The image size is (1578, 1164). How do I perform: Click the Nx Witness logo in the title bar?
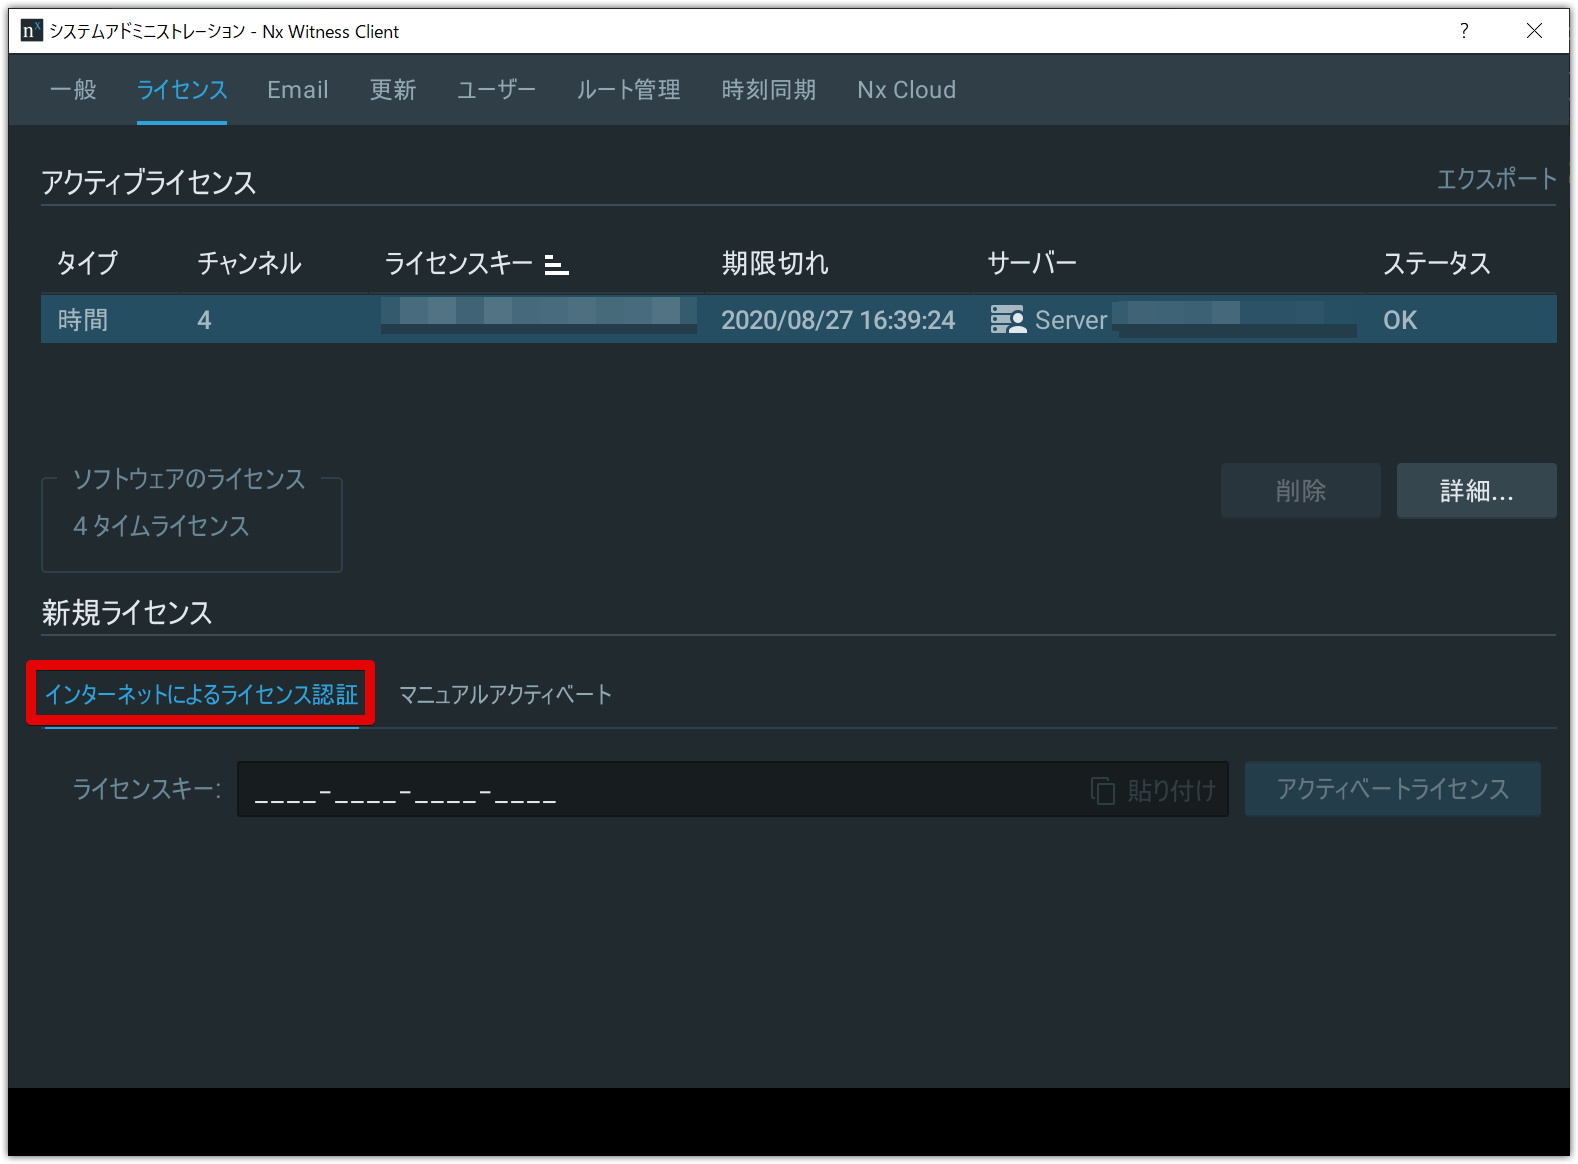[31, 31]
